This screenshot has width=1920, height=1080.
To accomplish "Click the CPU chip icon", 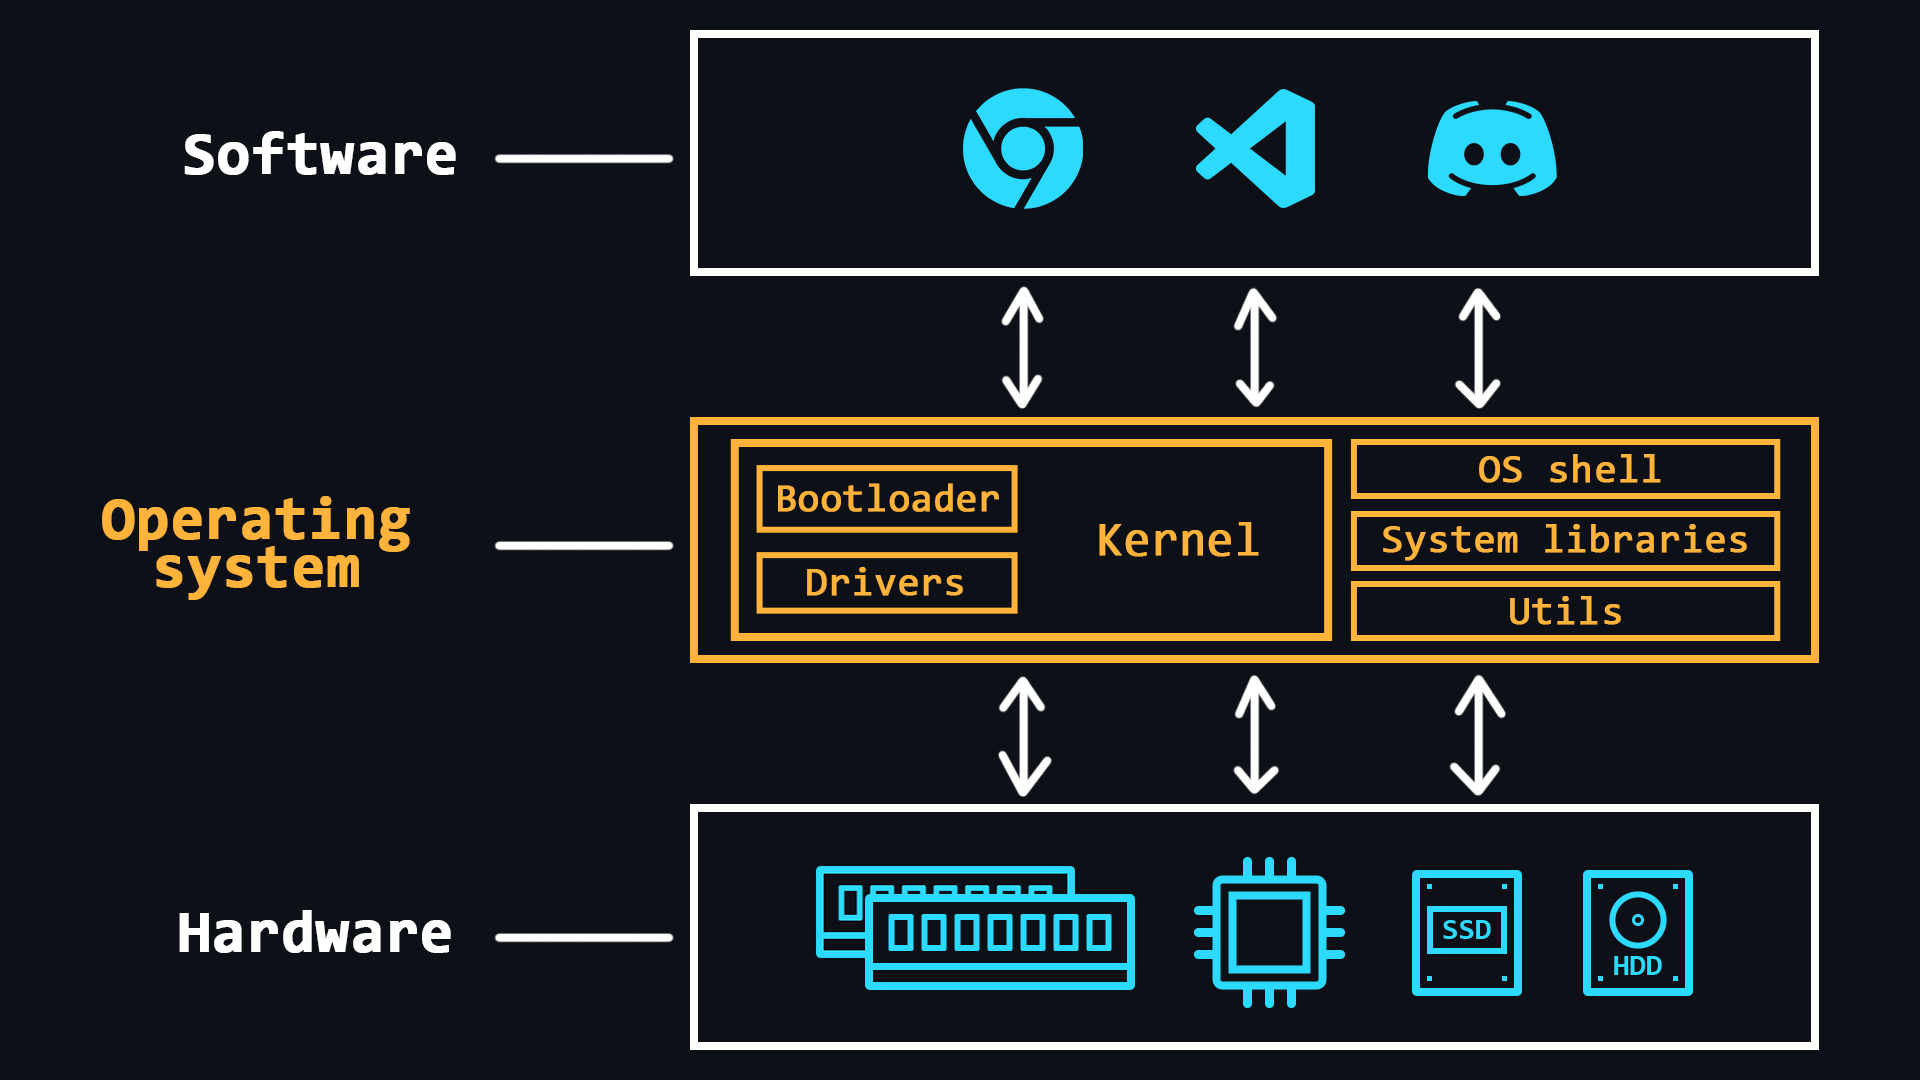I will coord(1269,932).
